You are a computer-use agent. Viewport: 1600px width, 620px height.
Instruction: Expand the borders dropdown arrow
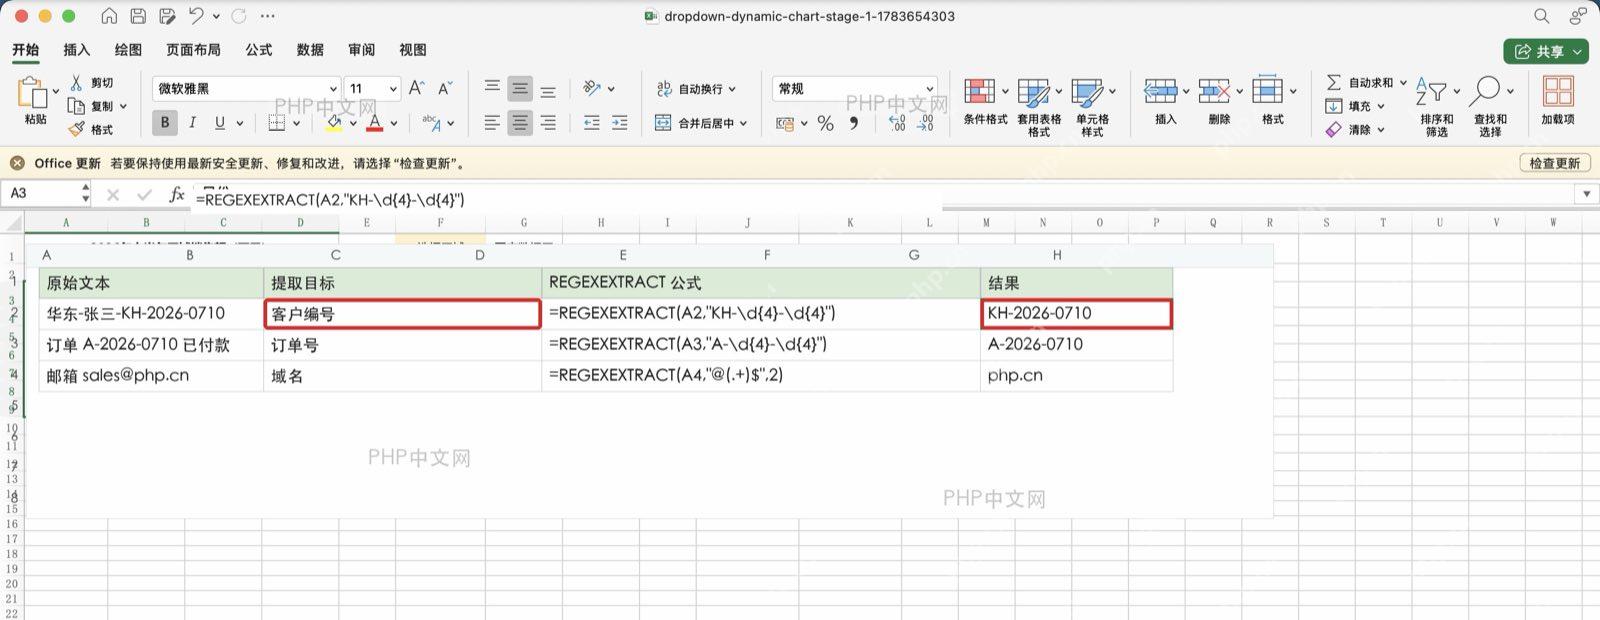click(x=295, y=123)
